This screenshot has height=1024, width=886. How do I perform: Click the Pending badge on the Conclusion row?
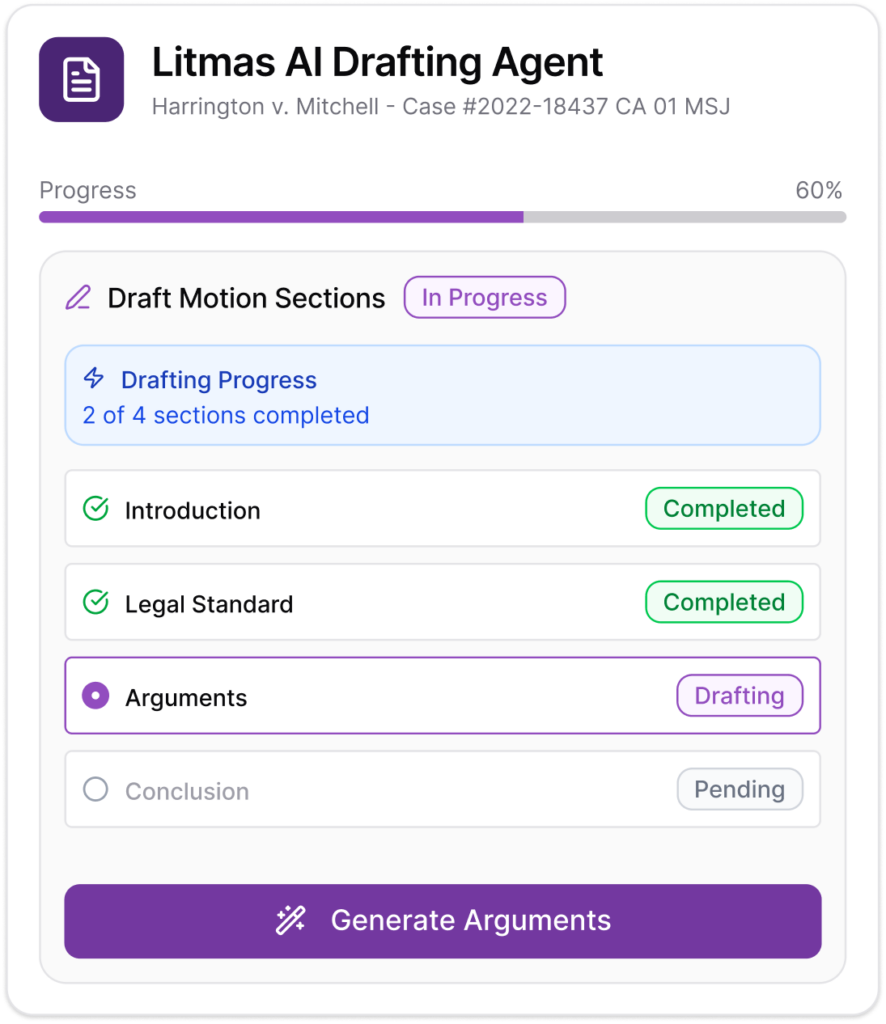[740, 789]
